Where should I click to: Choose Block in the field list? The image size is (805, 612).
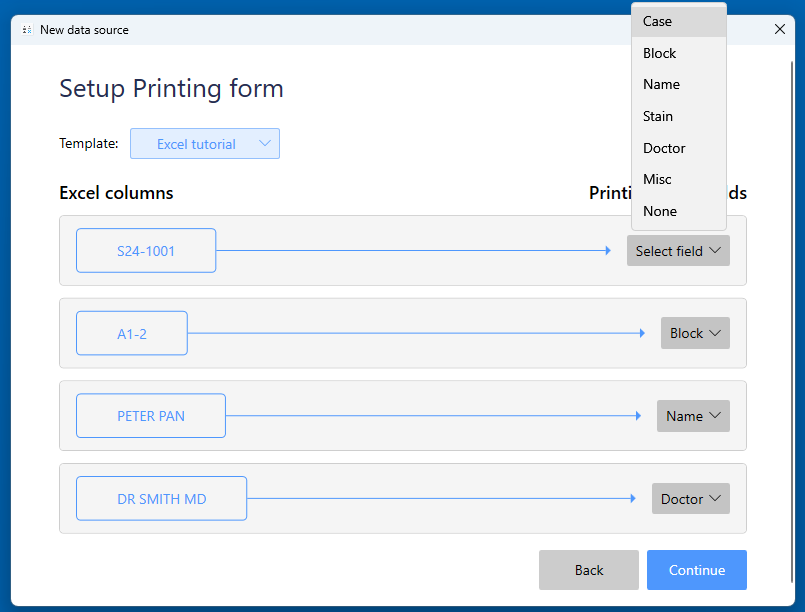click(x=678, y=53)
